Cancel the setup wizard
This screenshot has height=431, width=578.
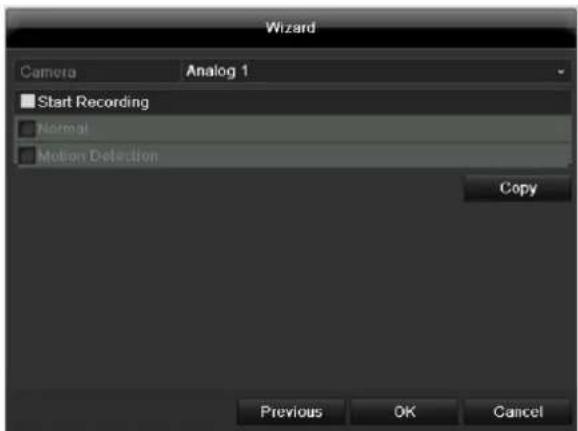point(518,411)
